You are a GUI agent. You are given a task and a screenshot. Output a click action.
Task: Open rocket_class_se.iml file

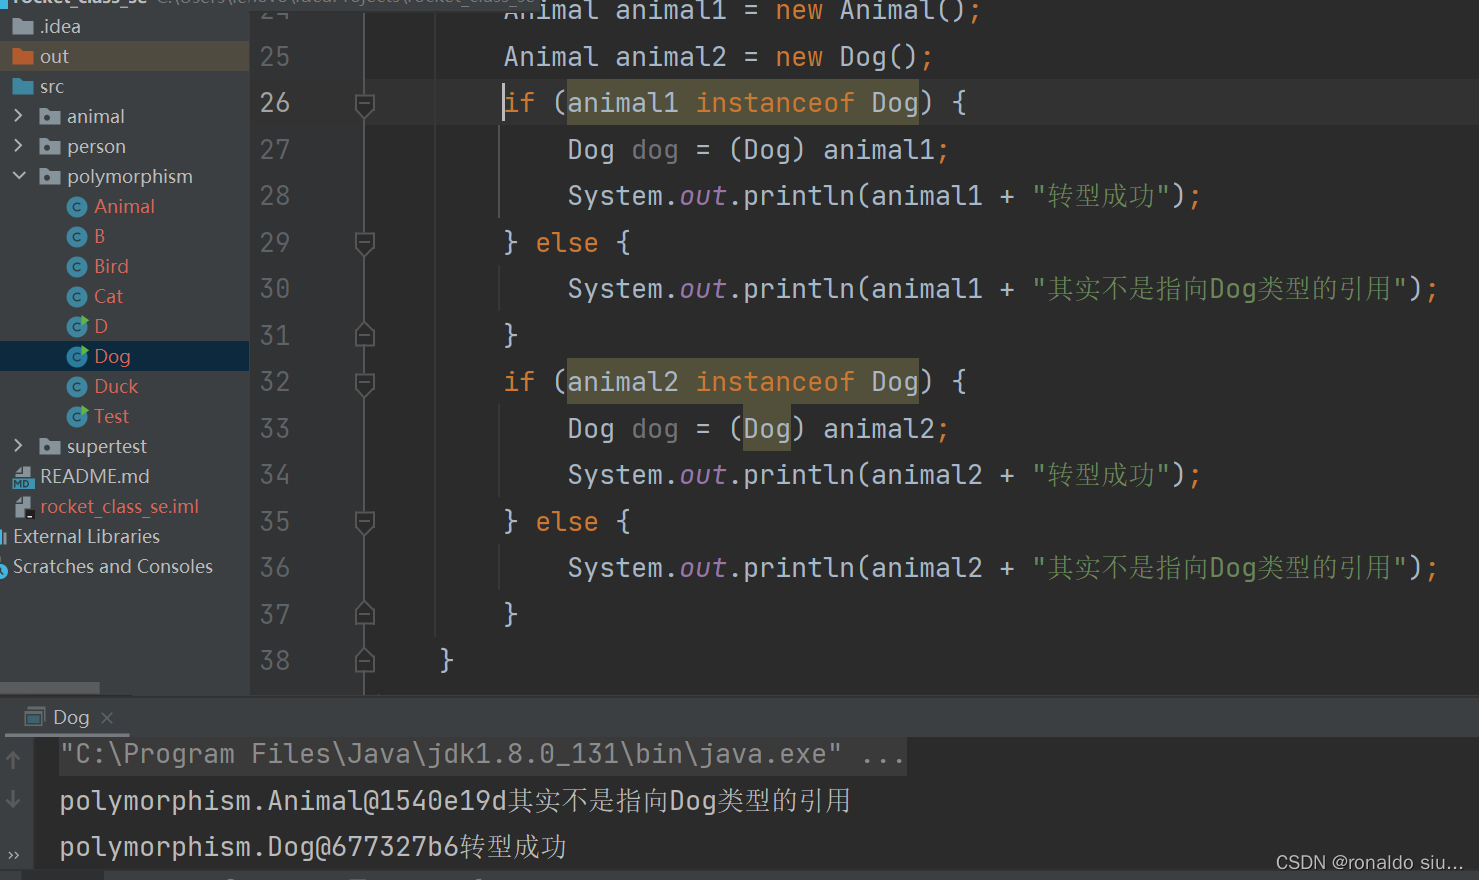coord(119,506)
